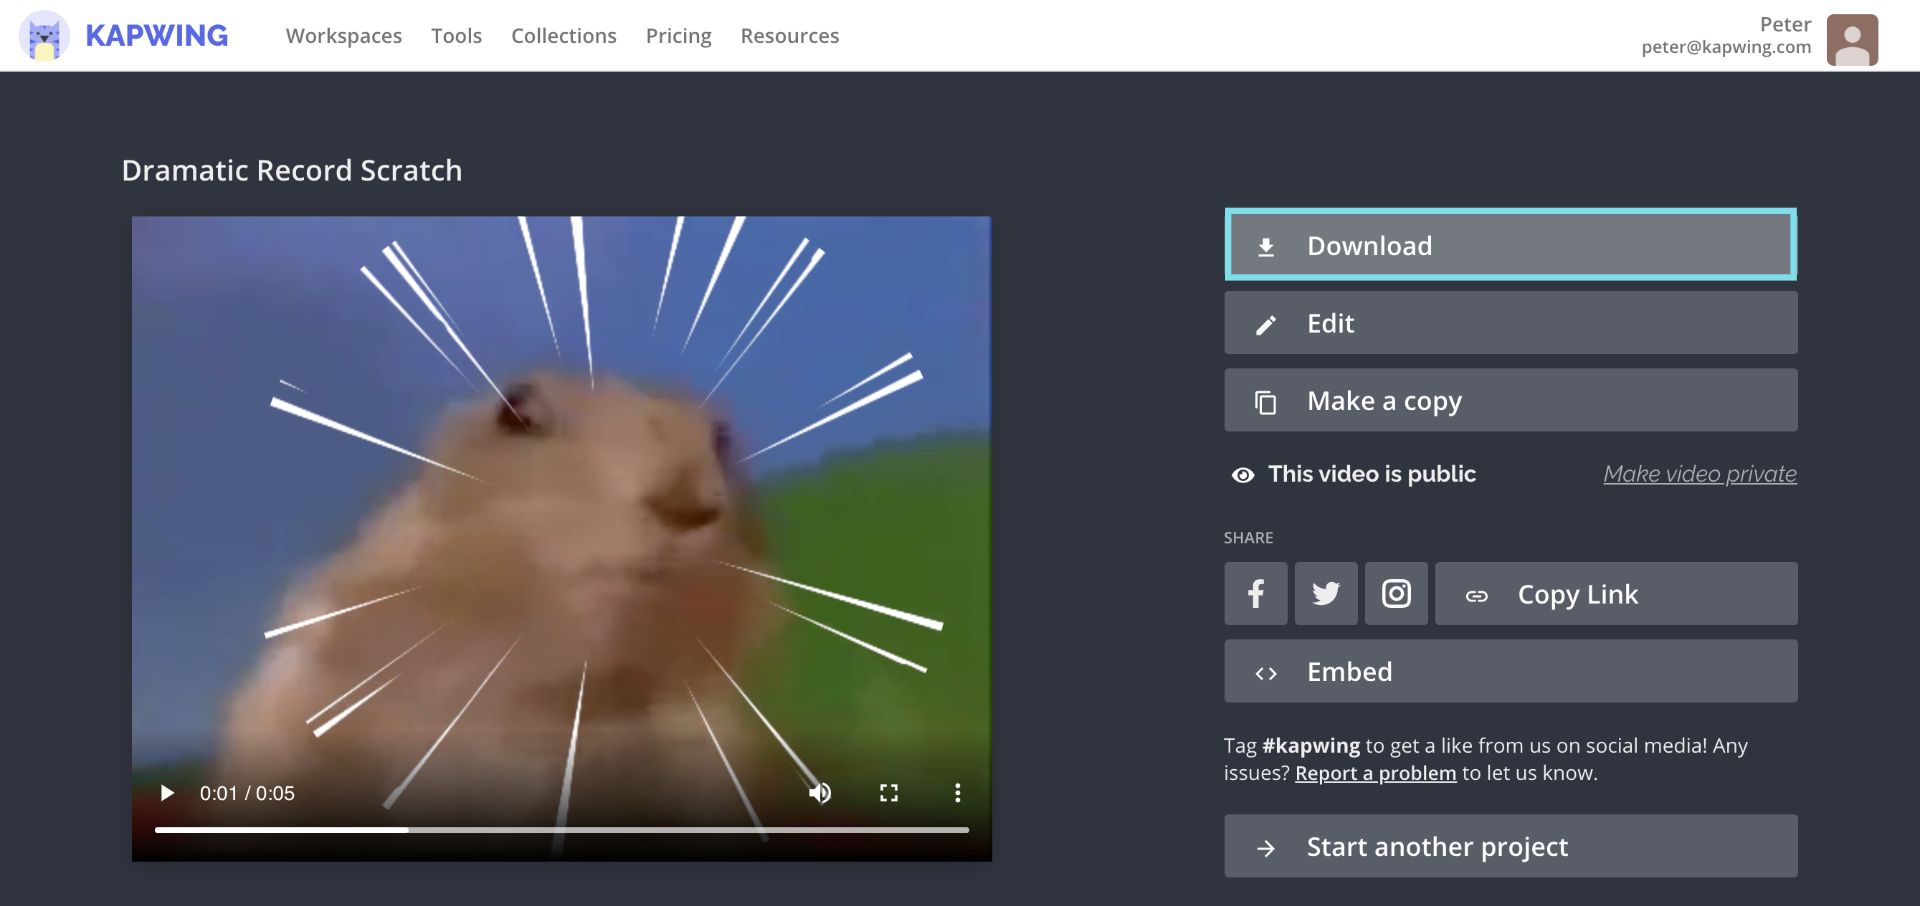Screen dimensions: 1920x906
Task: Share video on Instagram
Action: pyautogui.click(x=1396, y=594)
